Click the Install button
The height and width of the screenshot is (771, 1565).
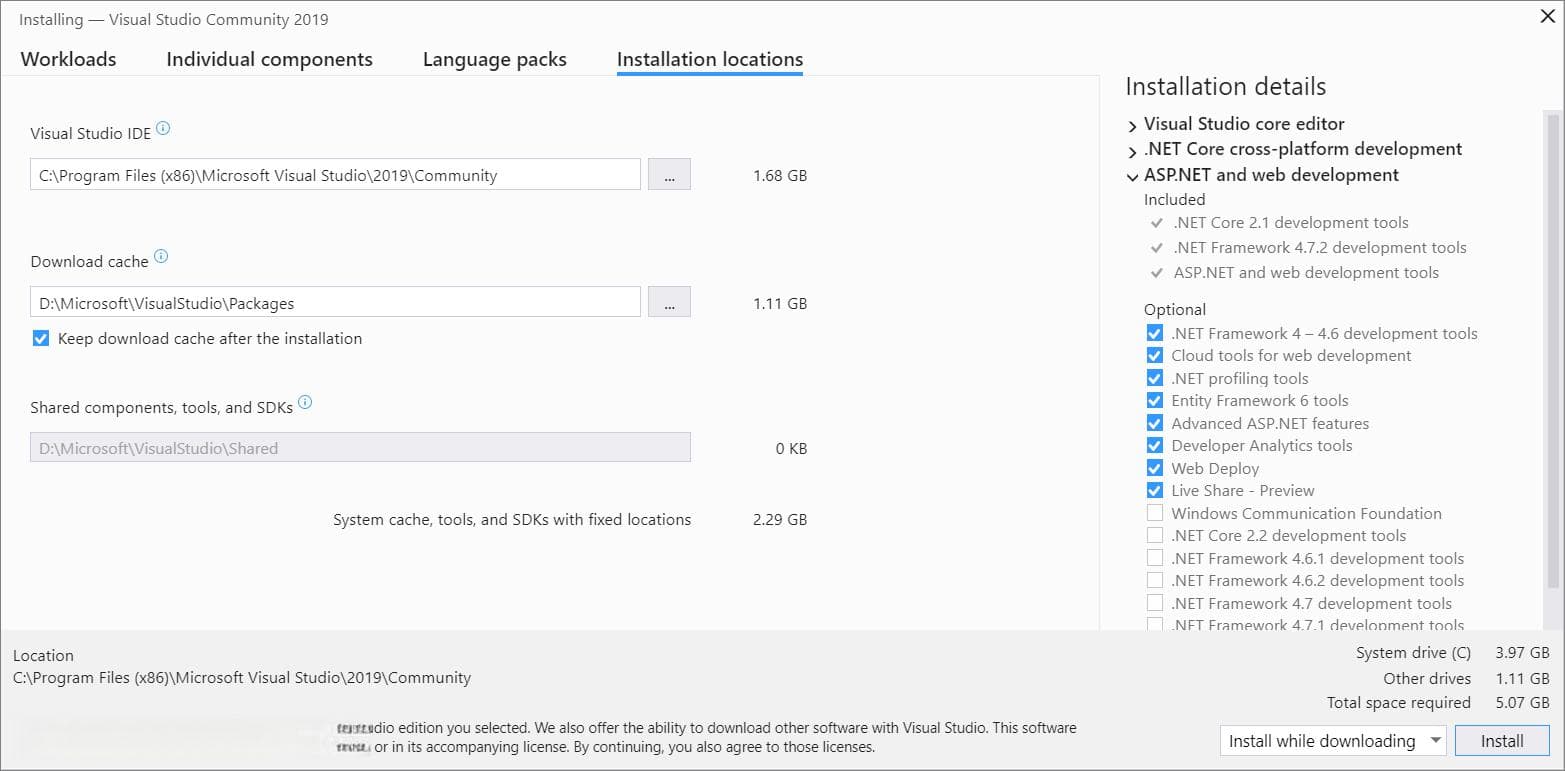(x=1502, y=741)
